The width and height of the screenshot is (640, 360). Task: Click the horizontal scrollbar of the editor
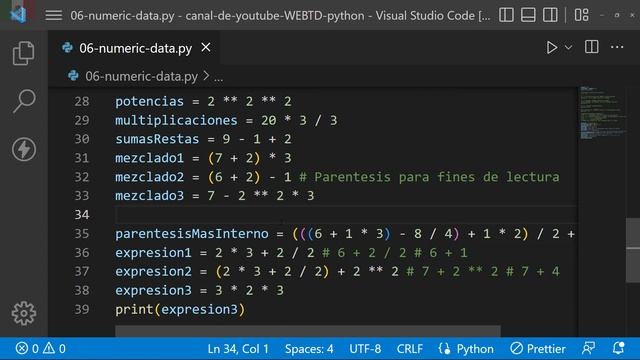point(308,331)
